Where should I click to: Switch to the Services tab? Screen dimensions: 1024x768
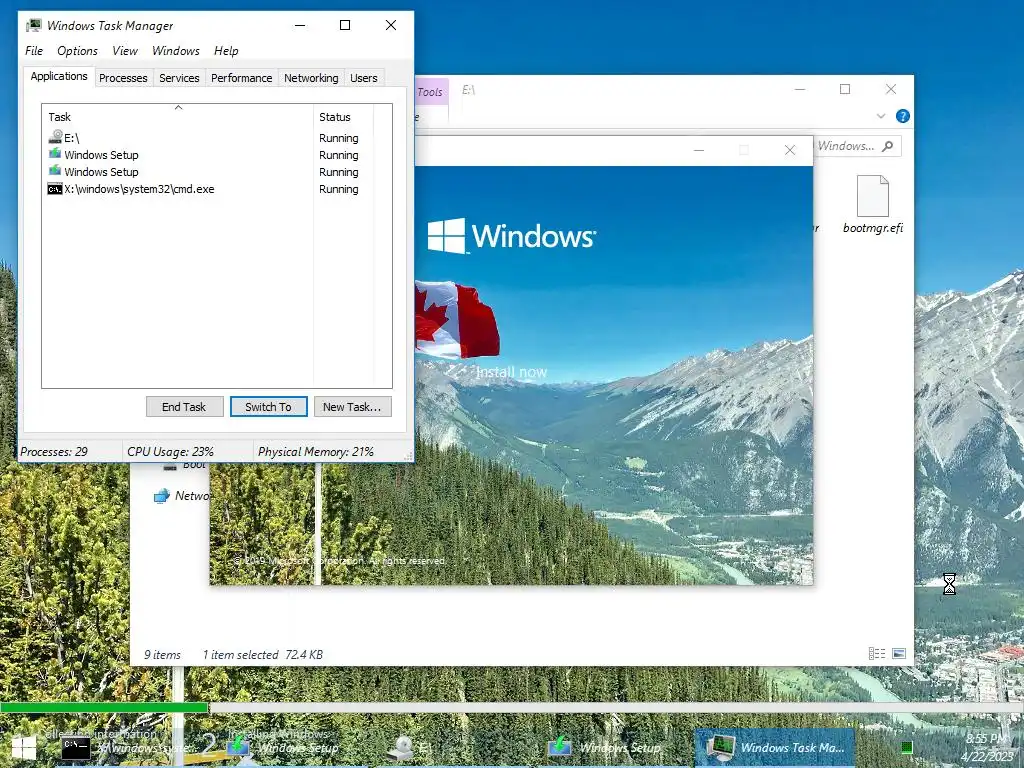coord(179,78)
